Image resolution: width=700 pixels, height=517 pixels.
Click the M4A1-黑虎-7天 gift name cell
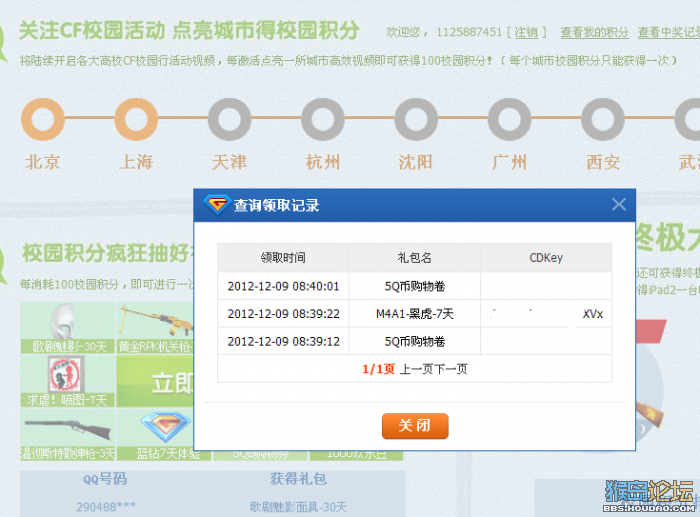[415, 314]
